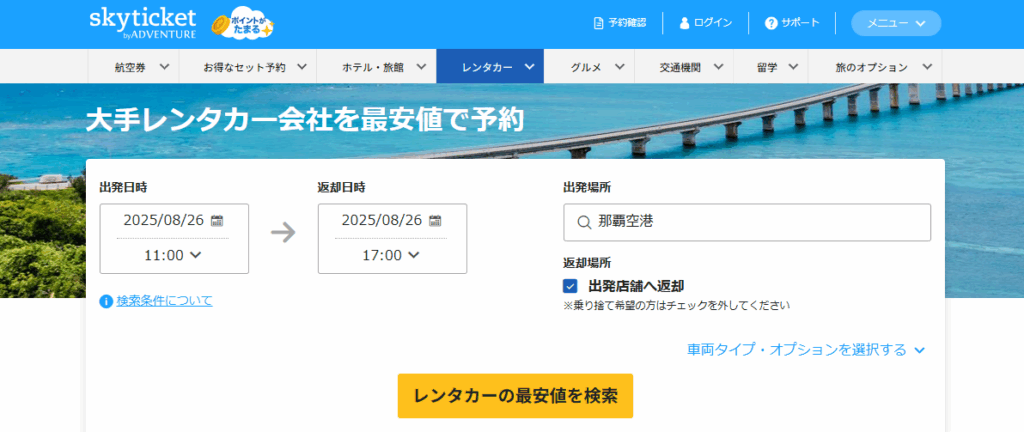Open the ホテル・旅館 menu
Image resolution: width=1024 pixels, height=432 pixels.
point(377,67)
